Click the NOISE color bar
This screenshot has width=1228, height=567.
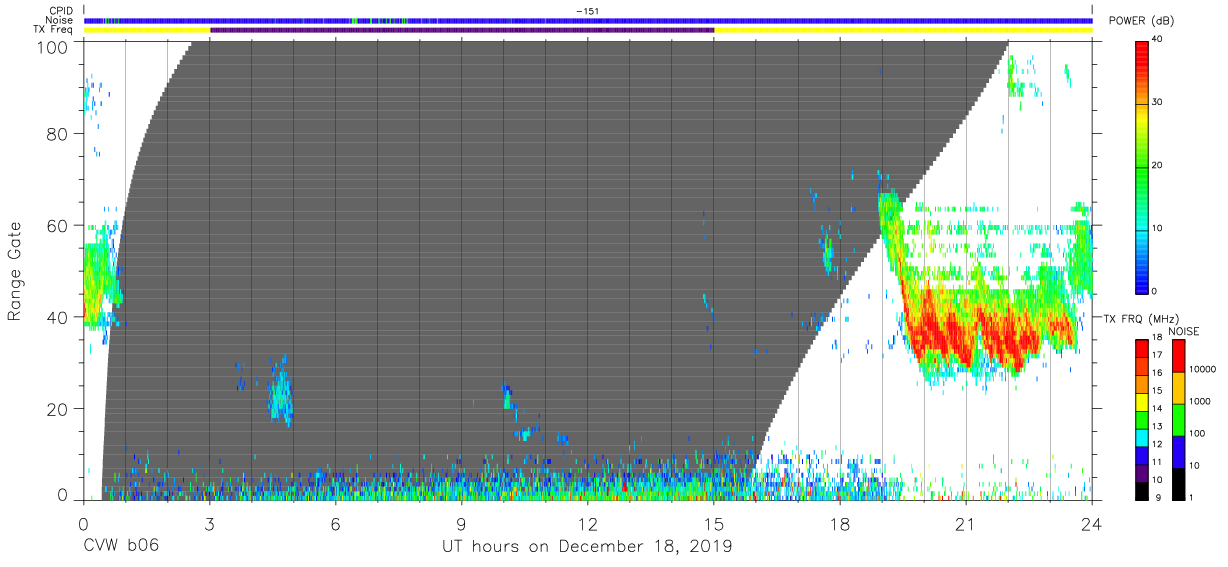(1179, 419)
